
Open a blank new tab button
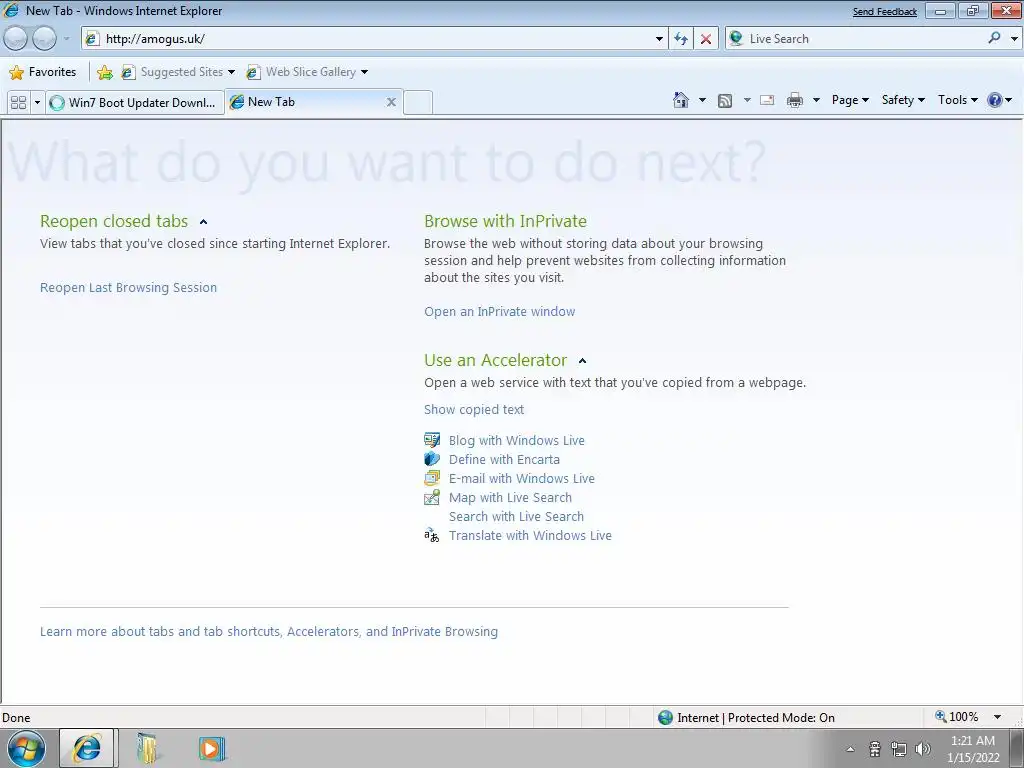click(418, 103)
